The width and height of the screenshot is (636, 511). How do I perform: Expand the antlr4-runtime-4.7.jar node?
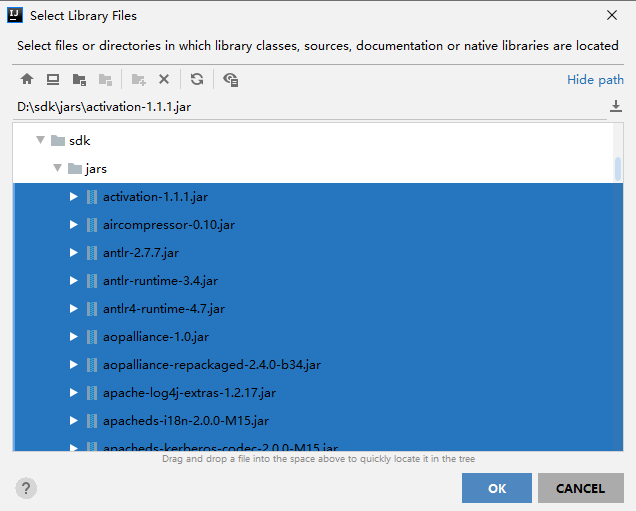tap(73, 309)
